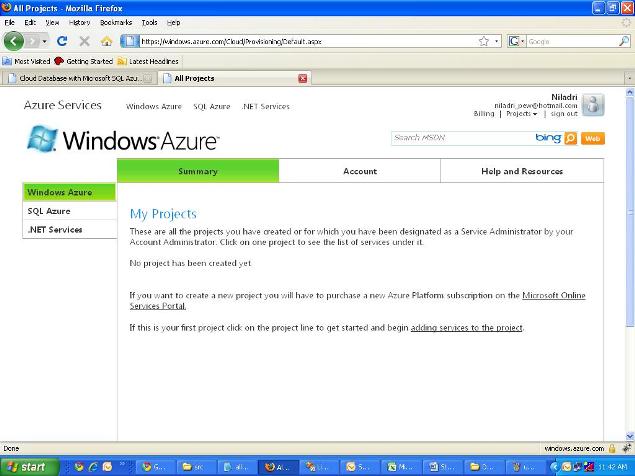Close the All Projects tab

click(302, 79)
